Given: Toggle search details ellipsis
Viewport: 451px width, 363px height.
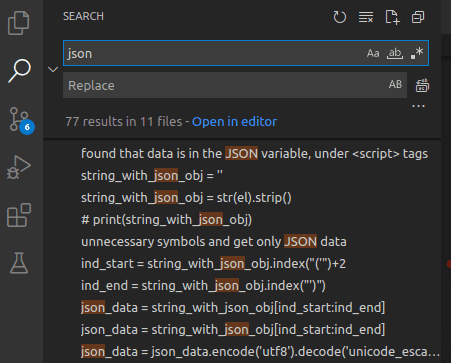Looking at the screenshot, I should coord(418,106).
